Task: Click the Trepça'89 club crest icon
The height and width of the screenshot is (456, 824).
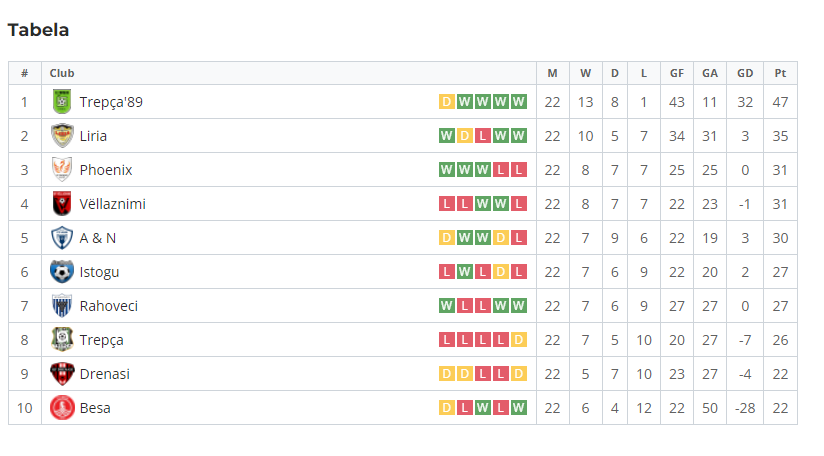Action: click(x=62, y=102)
